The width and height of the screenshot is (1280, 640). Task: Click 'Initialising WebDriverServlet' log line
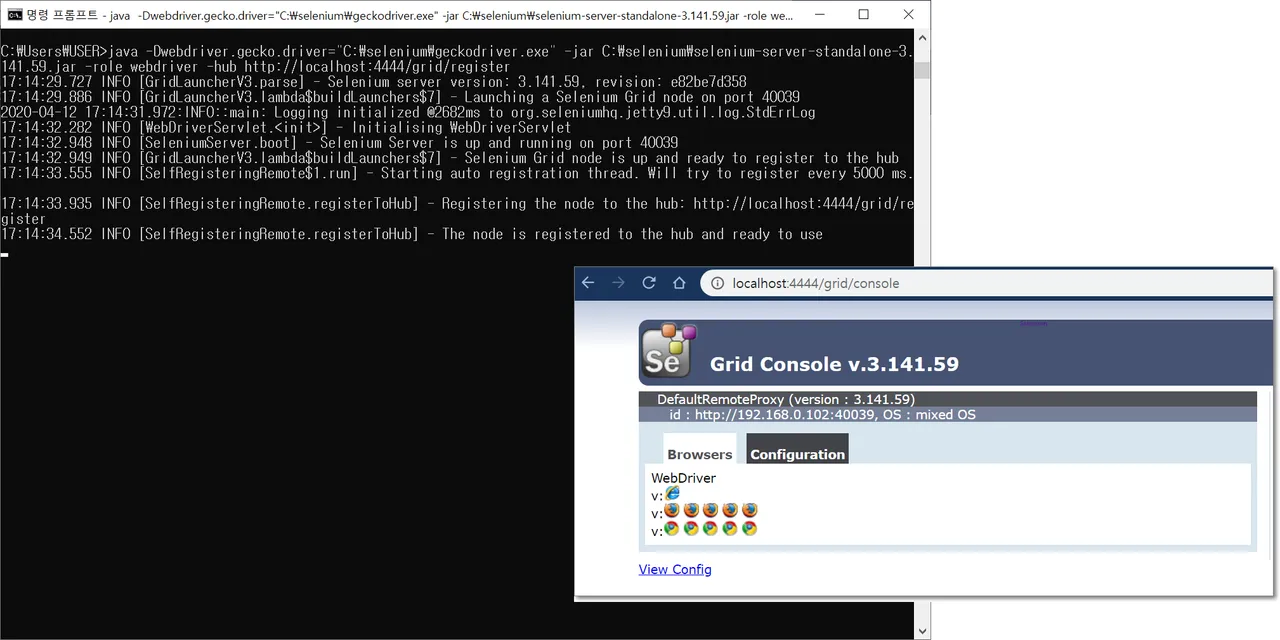[286, 128]
